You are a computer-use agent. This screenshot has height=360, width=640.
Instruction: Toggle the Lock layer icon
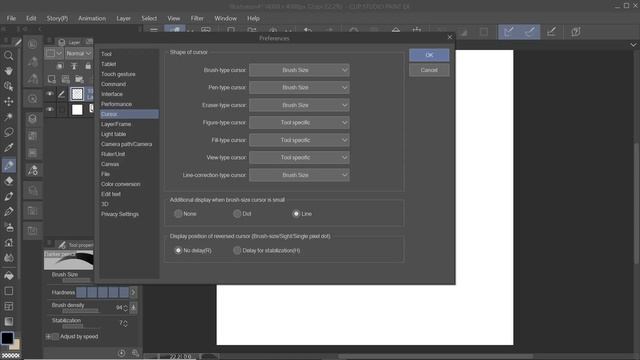pos(88,66)
